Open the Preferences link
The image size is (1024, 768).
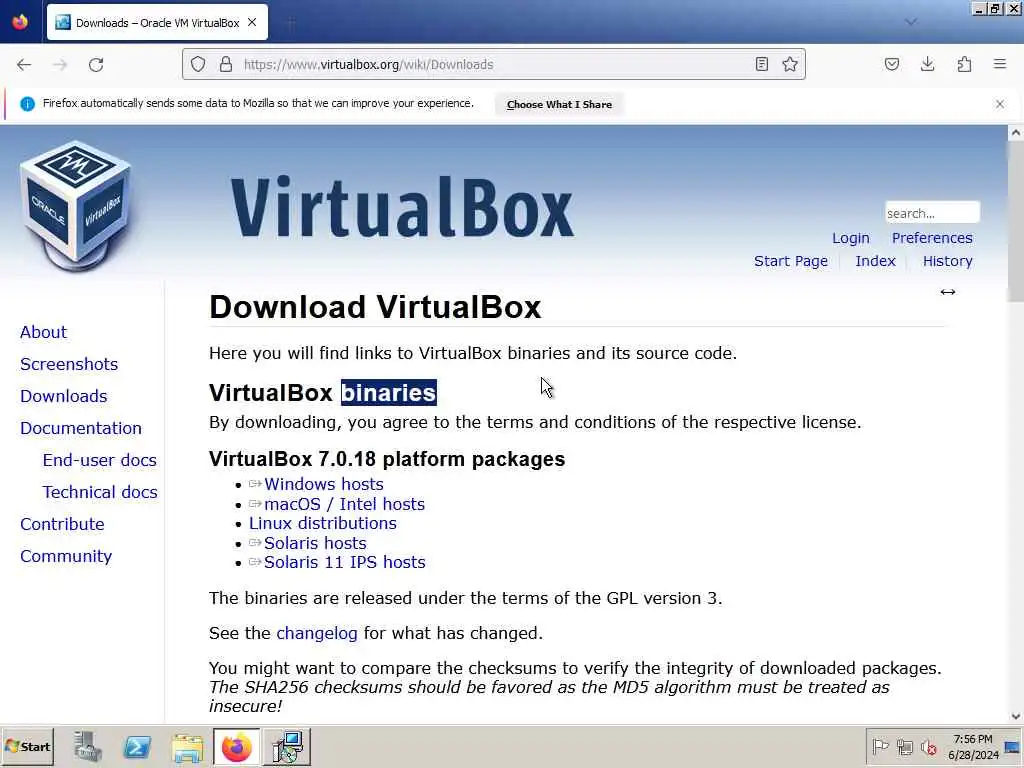click(932, 238)
